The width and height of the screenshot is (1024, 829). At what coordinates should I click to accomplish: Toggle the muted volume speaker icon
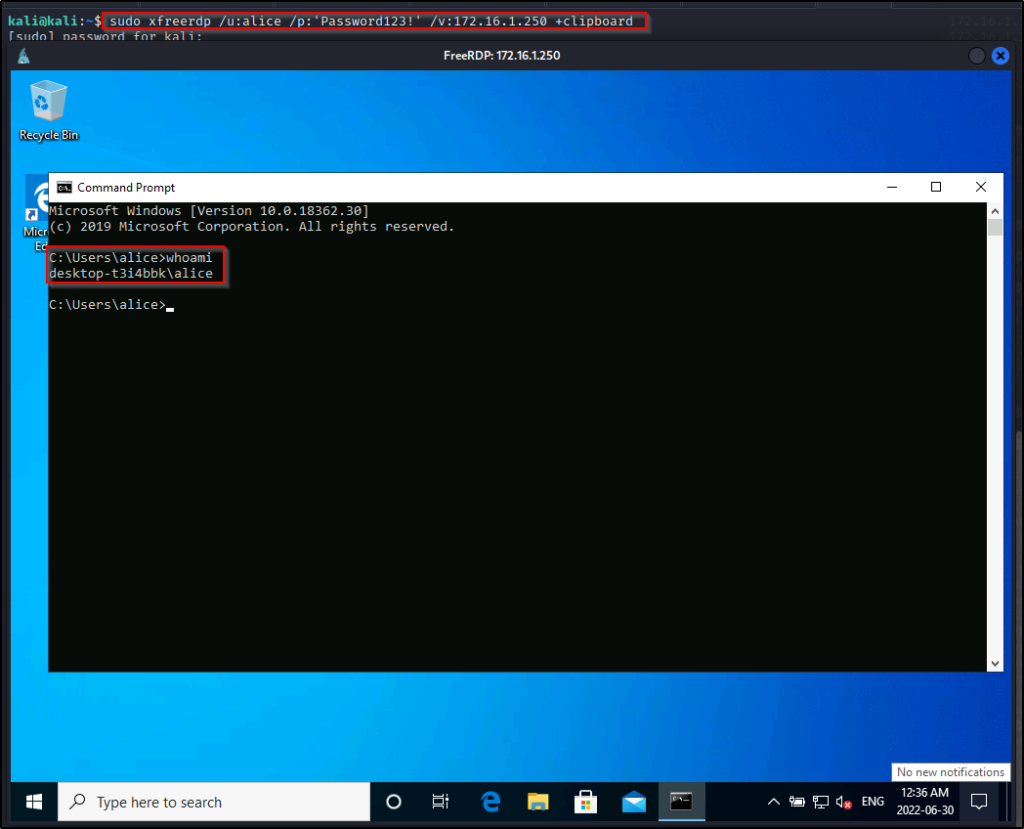point(844,802)
